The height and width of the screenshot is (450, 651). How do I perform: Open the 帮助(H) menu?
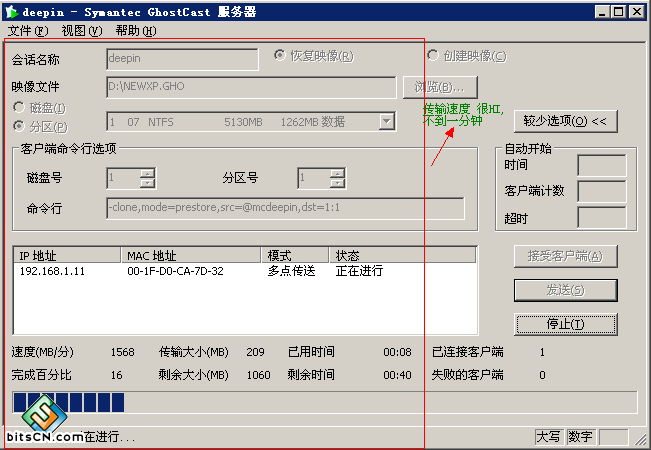click(136, 31)
